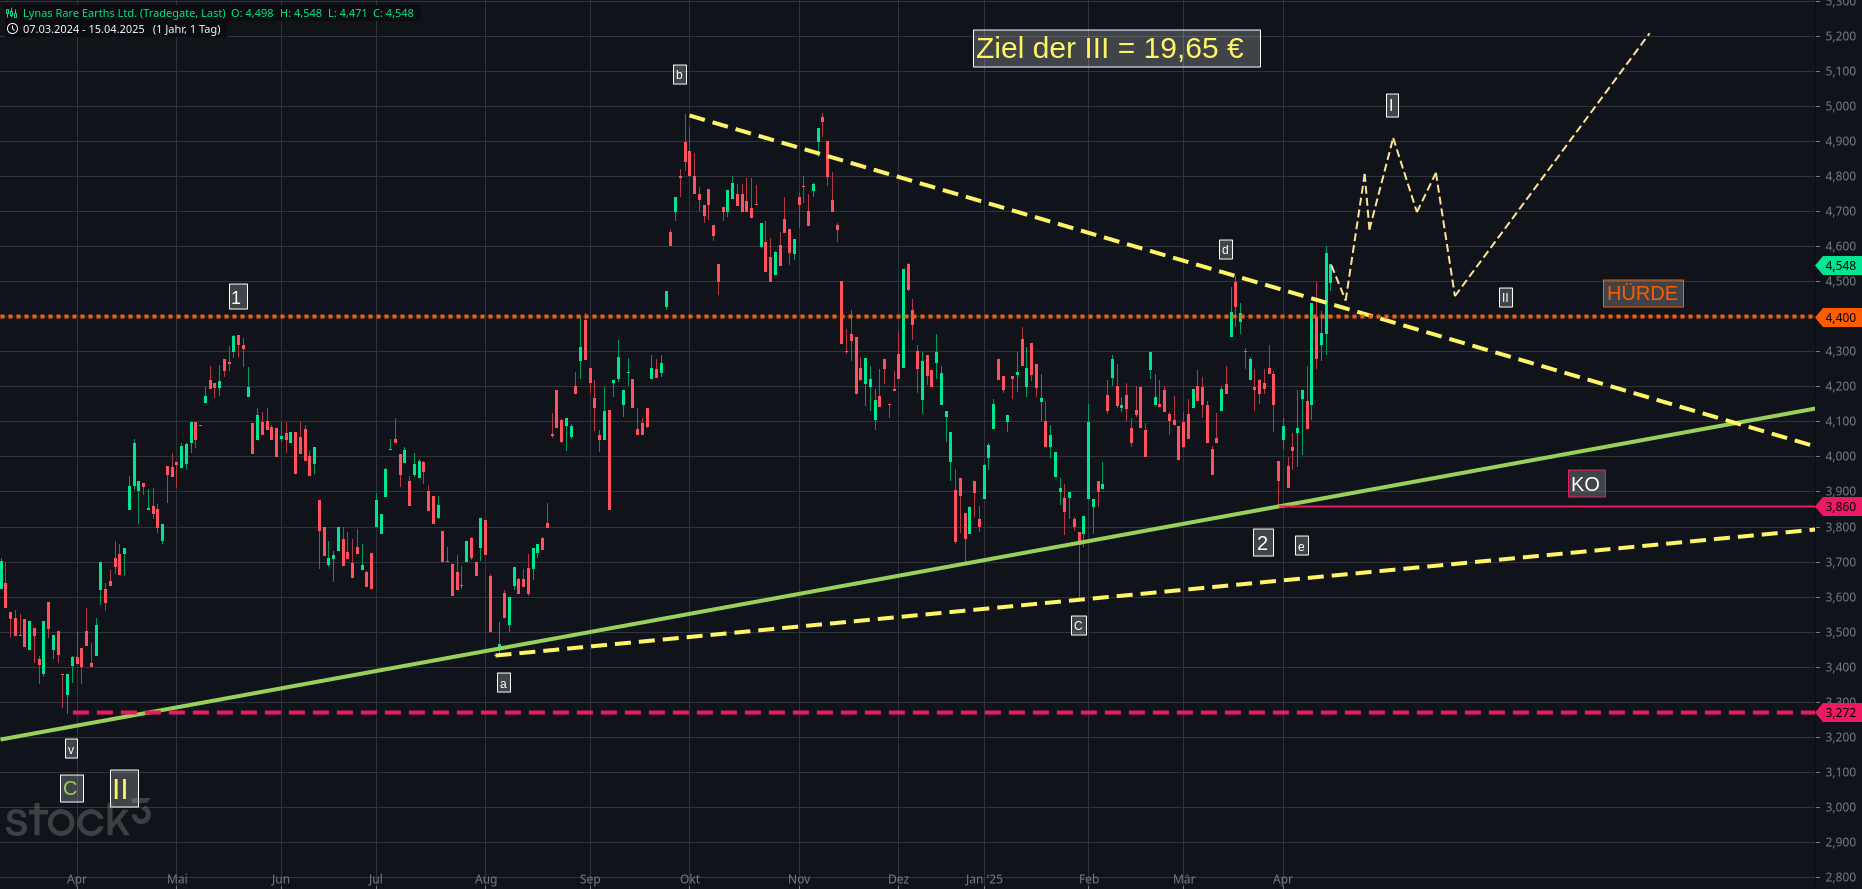Image resolution: width=1862 pixels, height=889 pixels.
Task: Select the wave label 'd' near March high
Action: (x=1225, y=250)
